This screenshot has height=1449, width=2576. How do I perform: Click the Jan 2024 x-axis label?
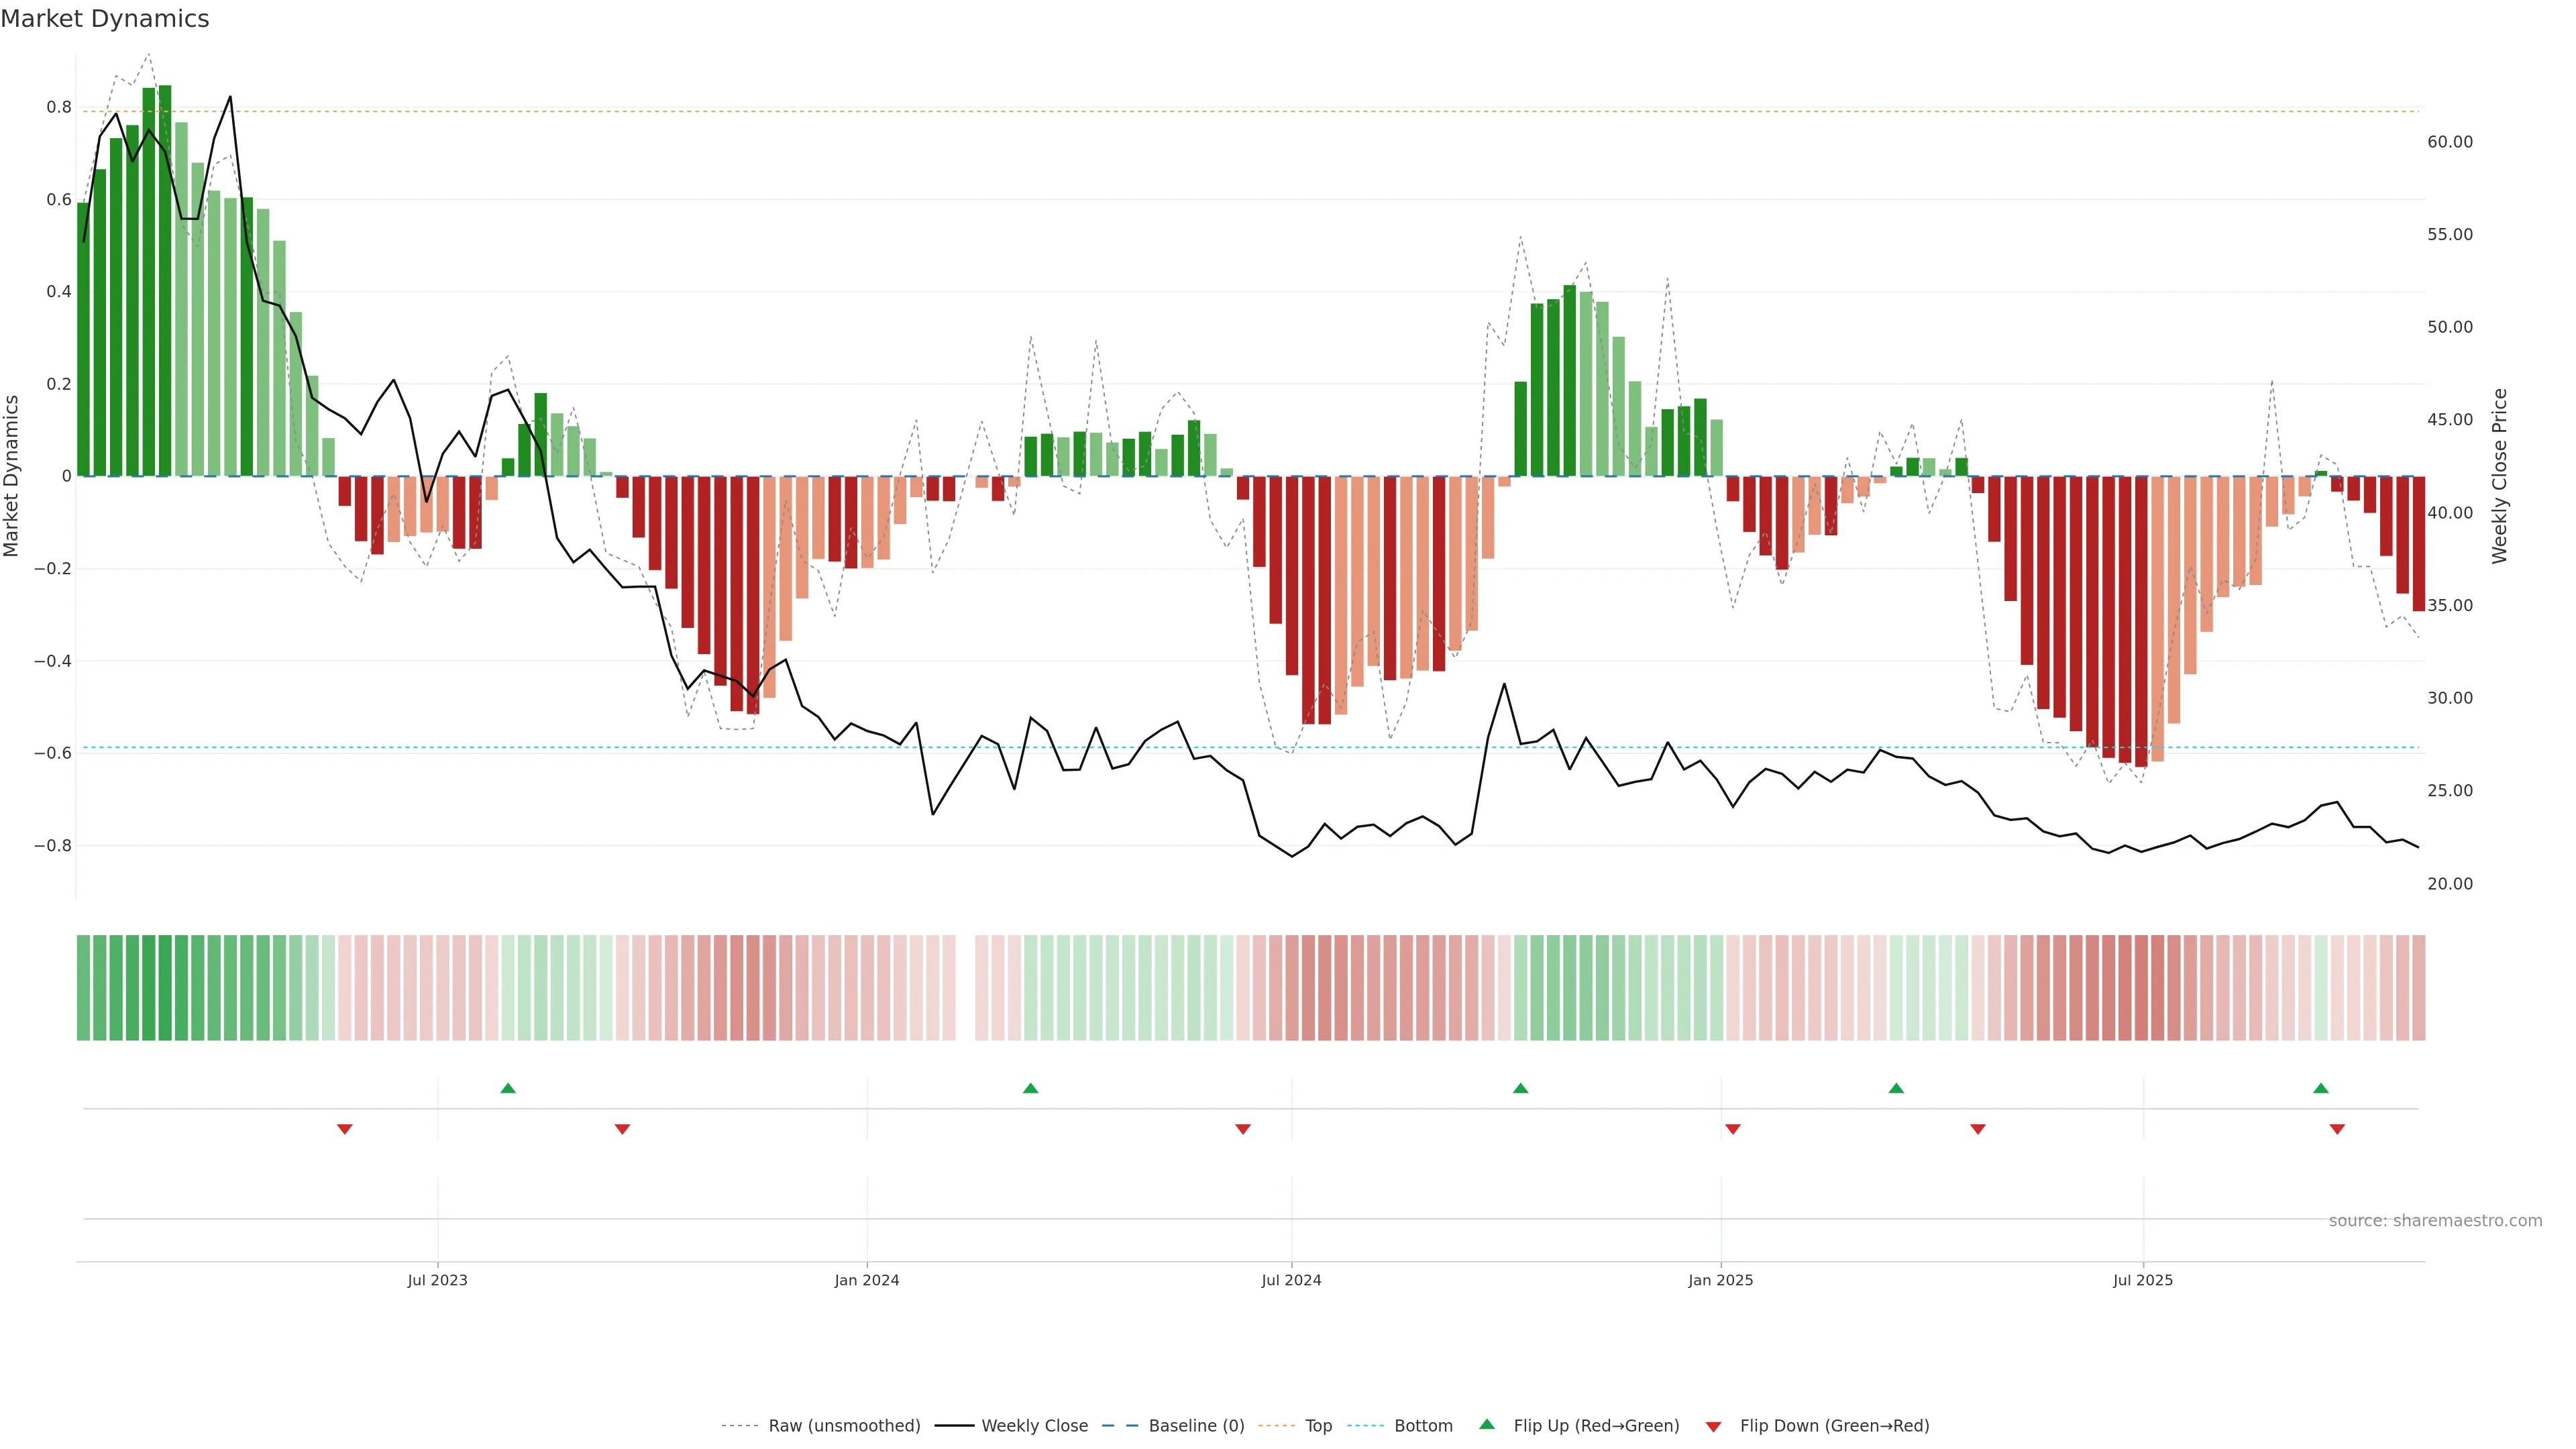[867, 1280]
